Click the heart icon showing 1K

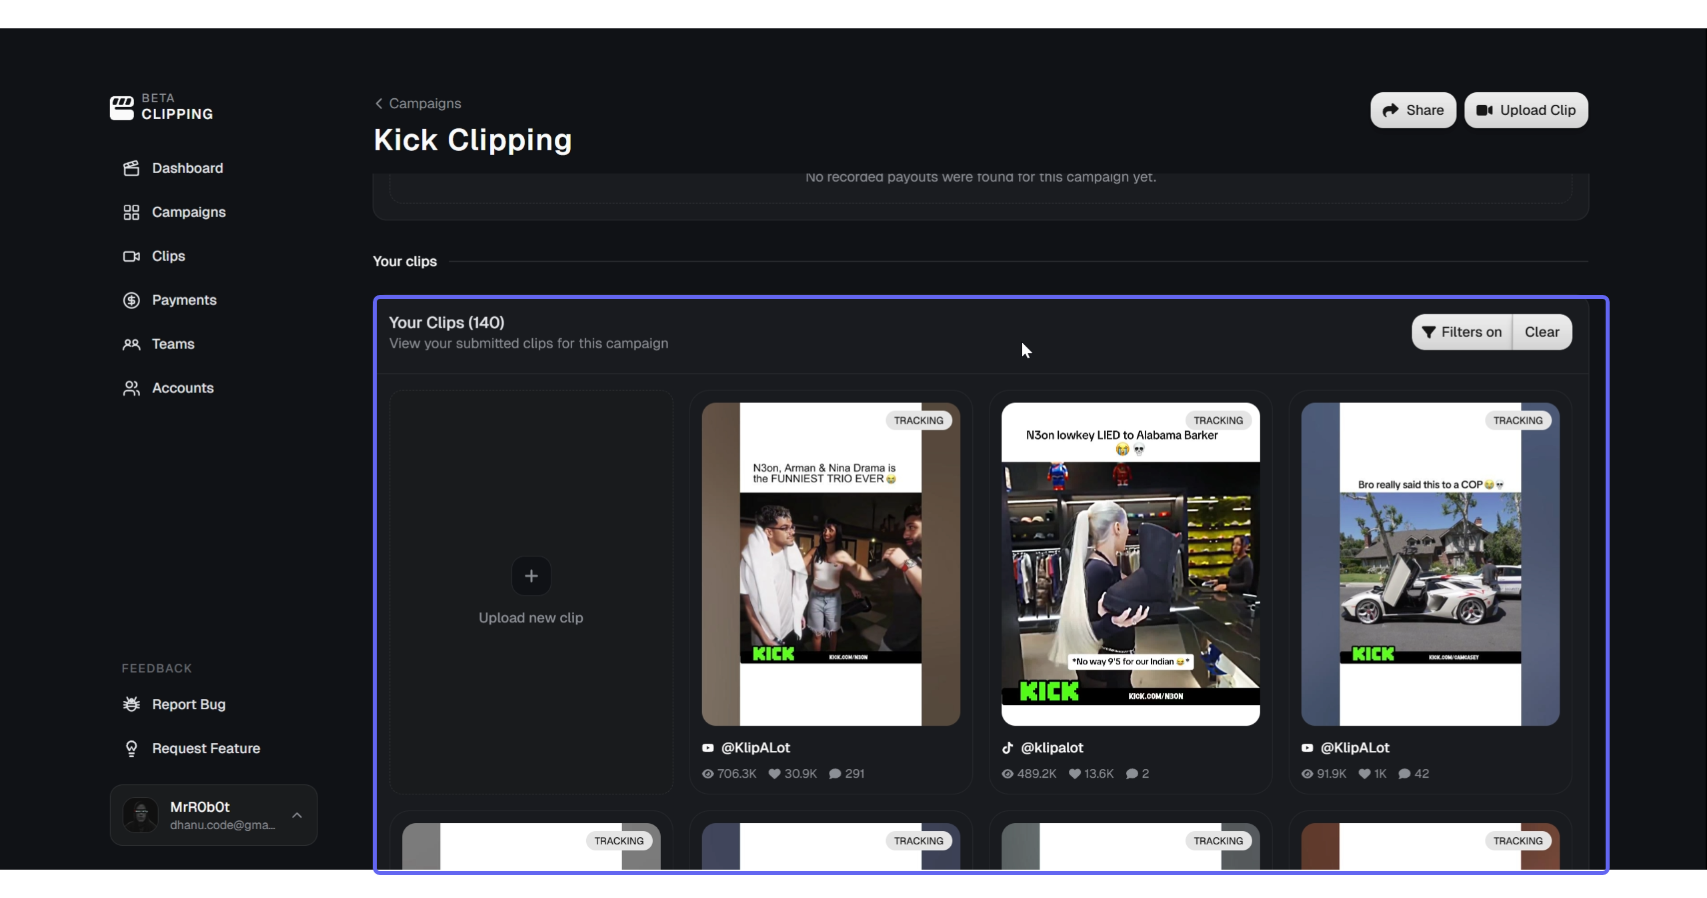click(x=1365, y=774)
